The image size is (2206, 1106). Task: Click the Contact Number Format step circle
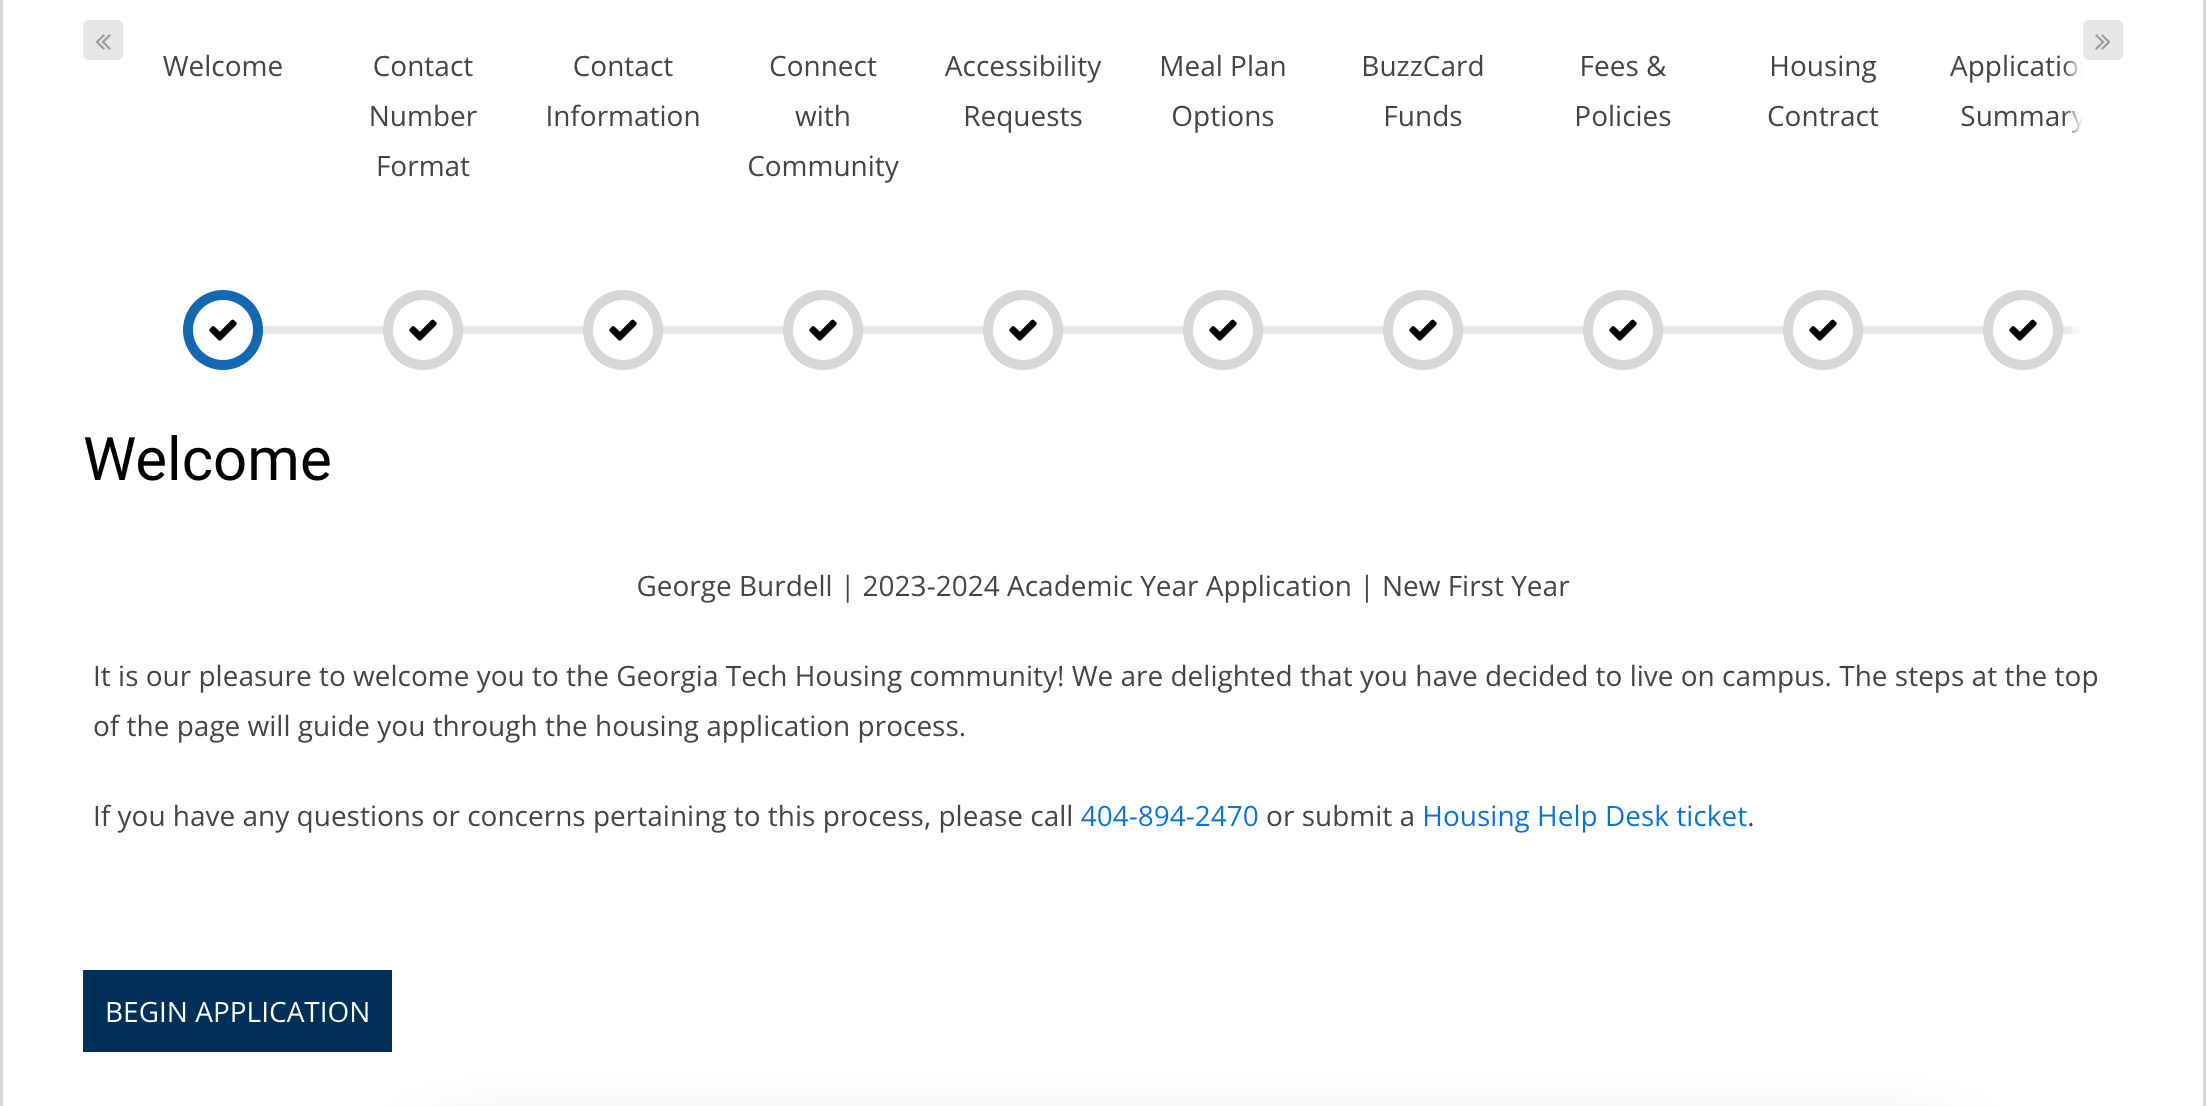(423, 330)
